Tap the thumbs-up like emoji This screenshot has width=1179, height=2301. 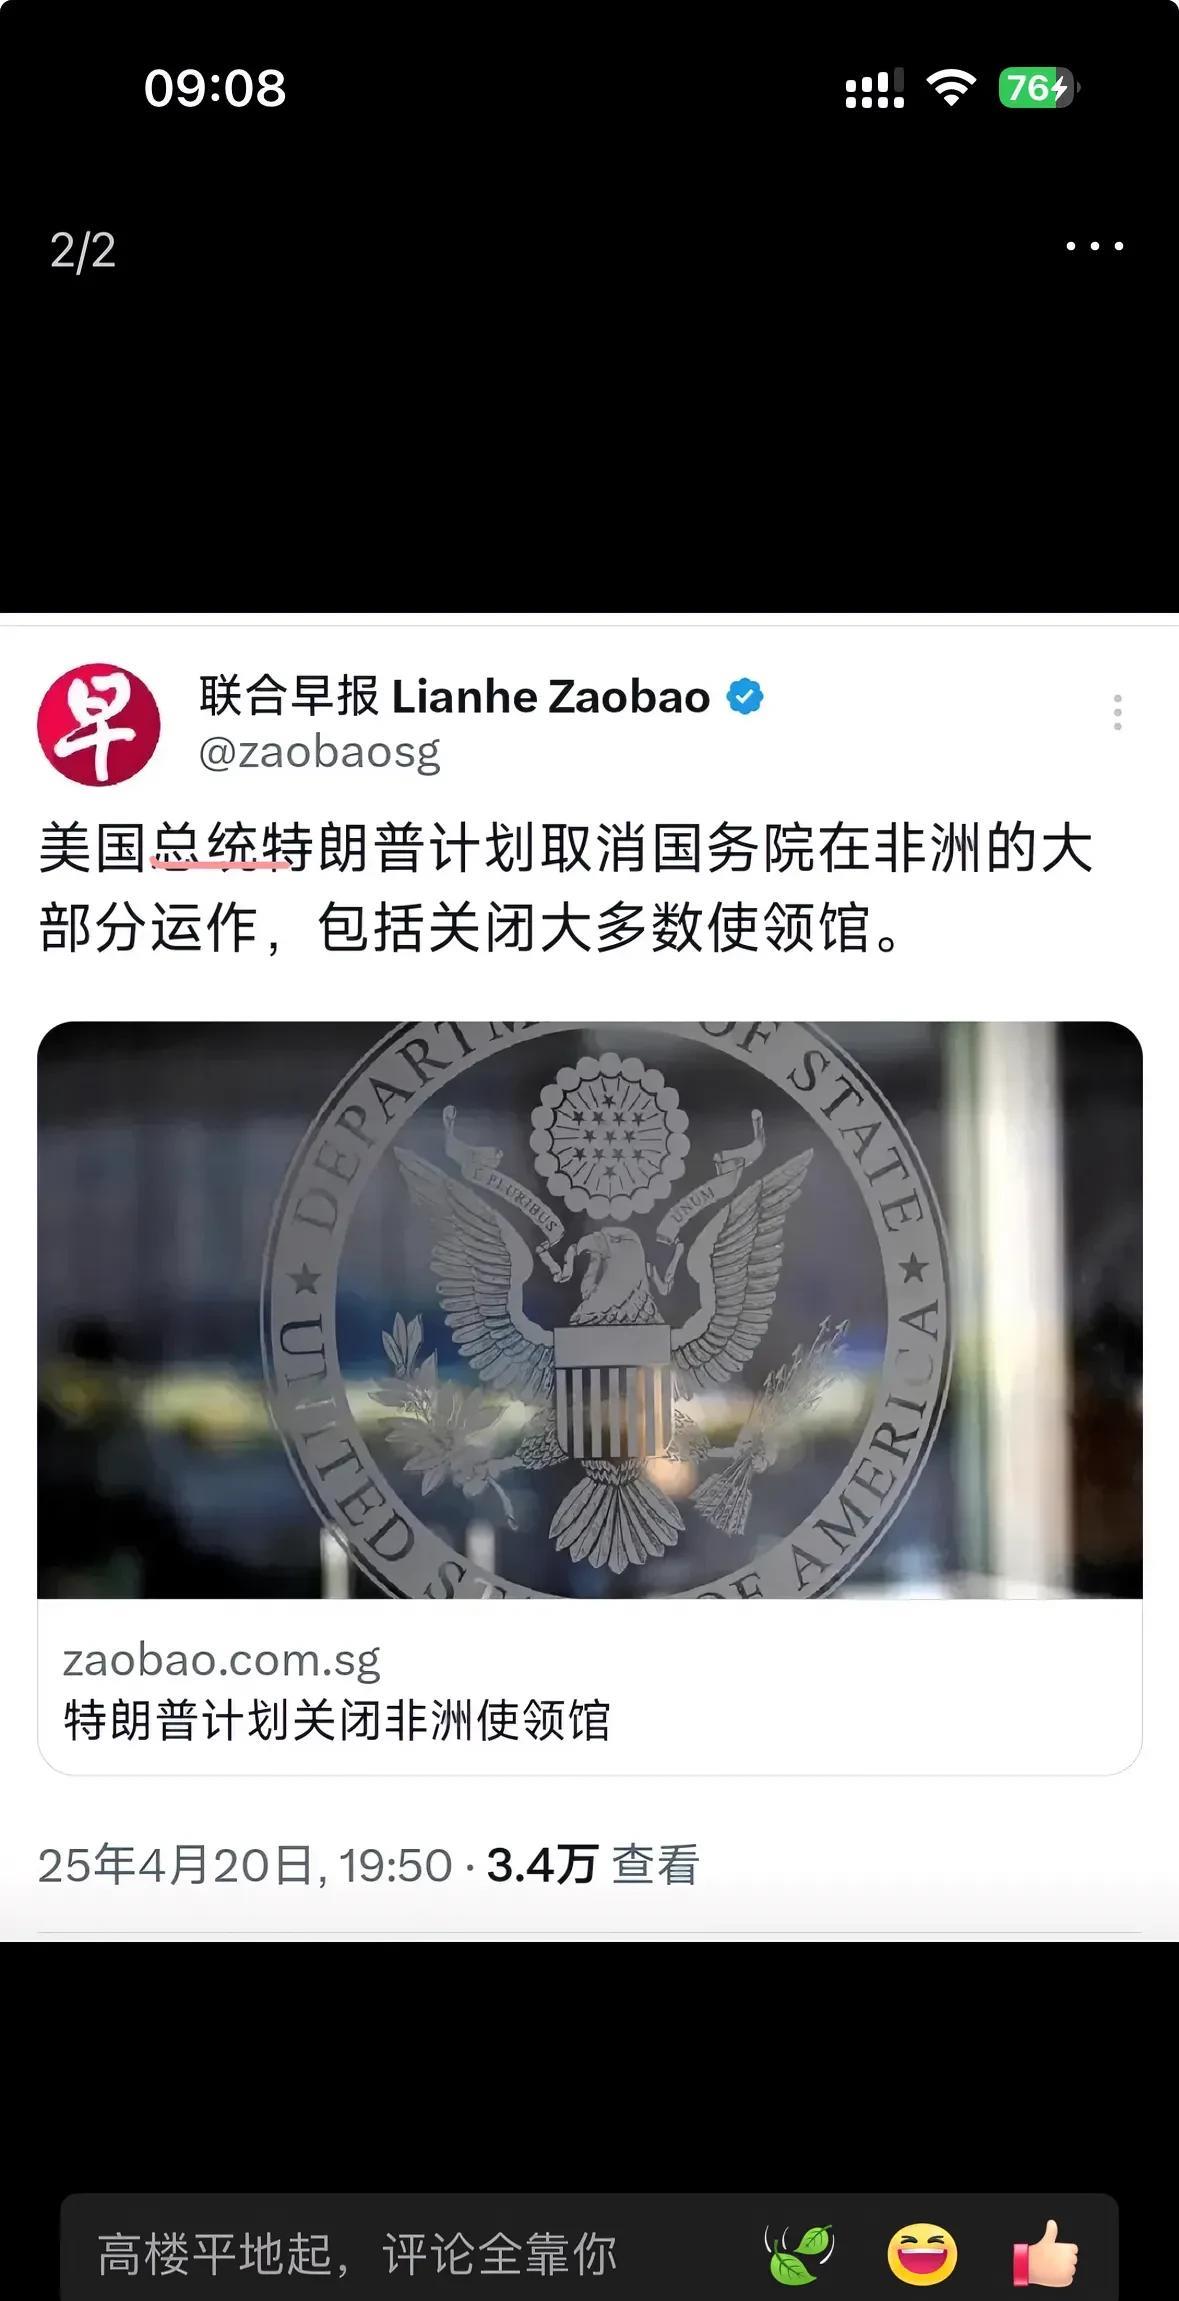(1046, 2252)
